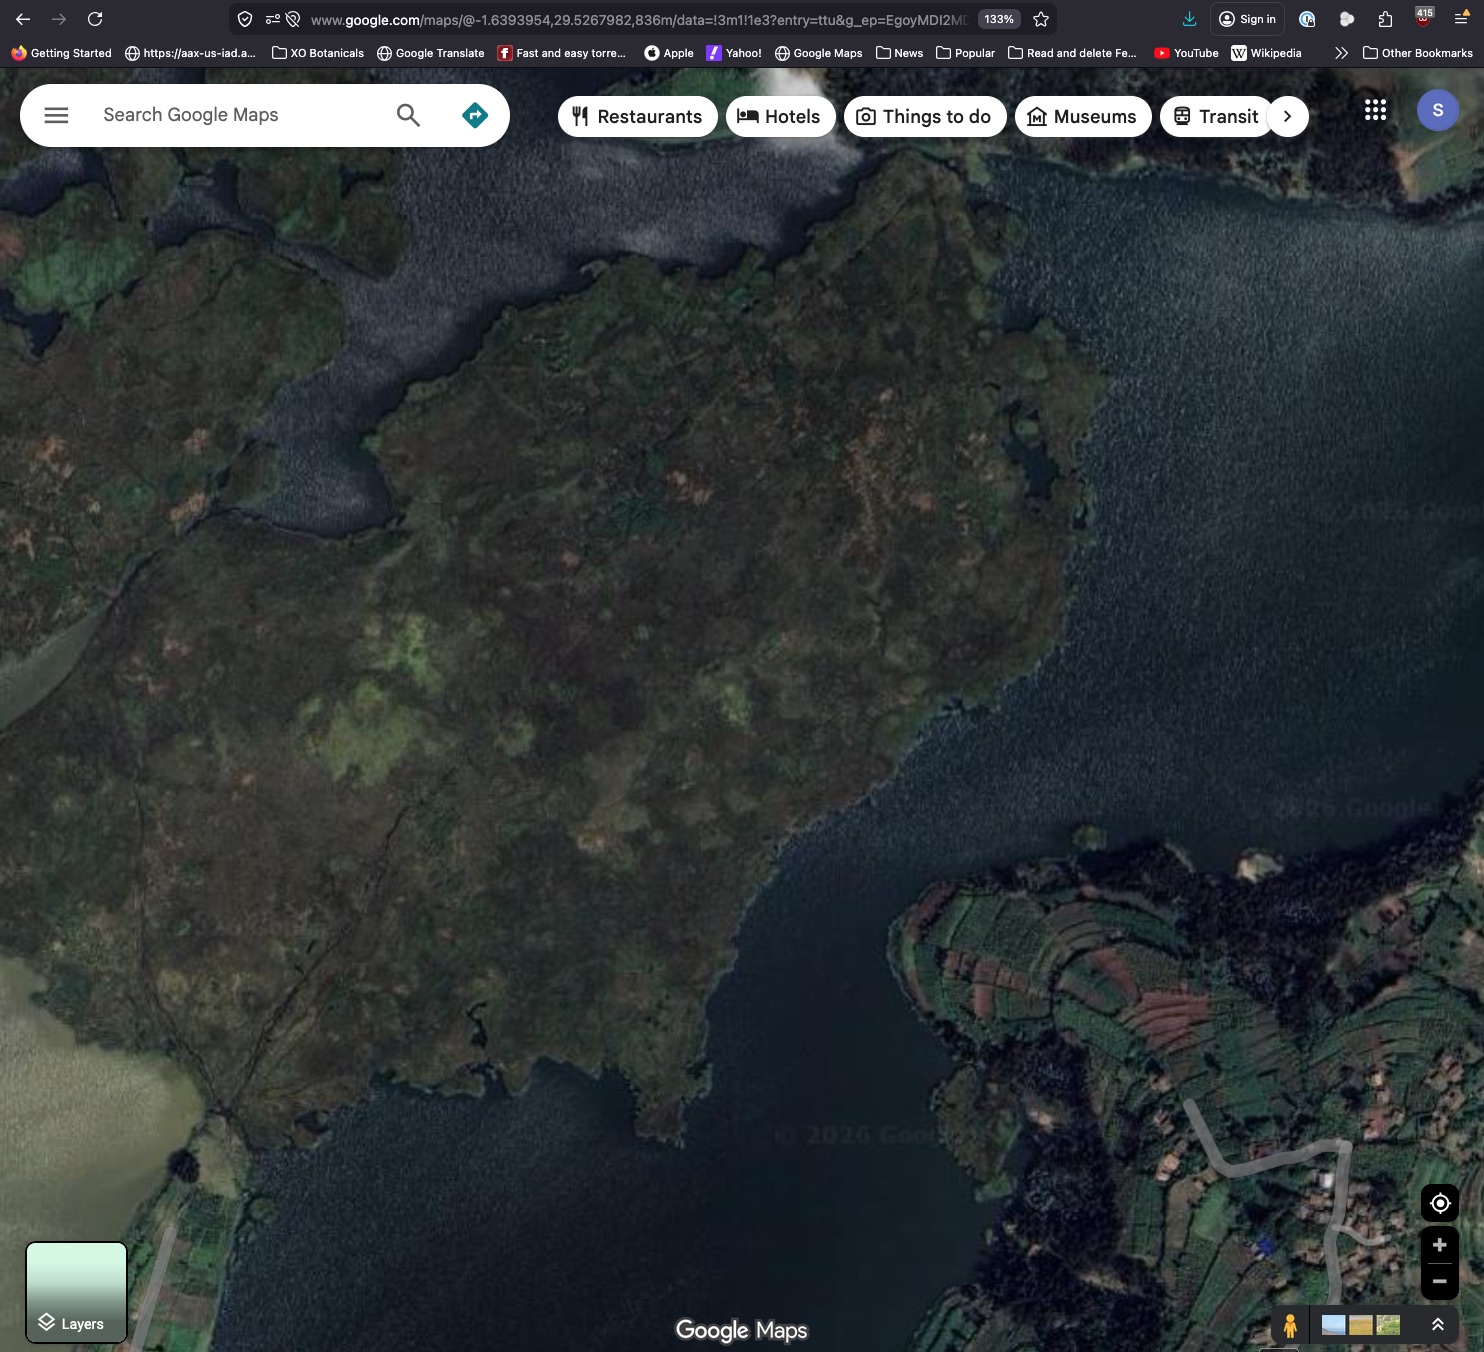The height and width of the screenshot is (1352, 1484).
Task: Click the show your location button
Action: coord(1440,1203)
